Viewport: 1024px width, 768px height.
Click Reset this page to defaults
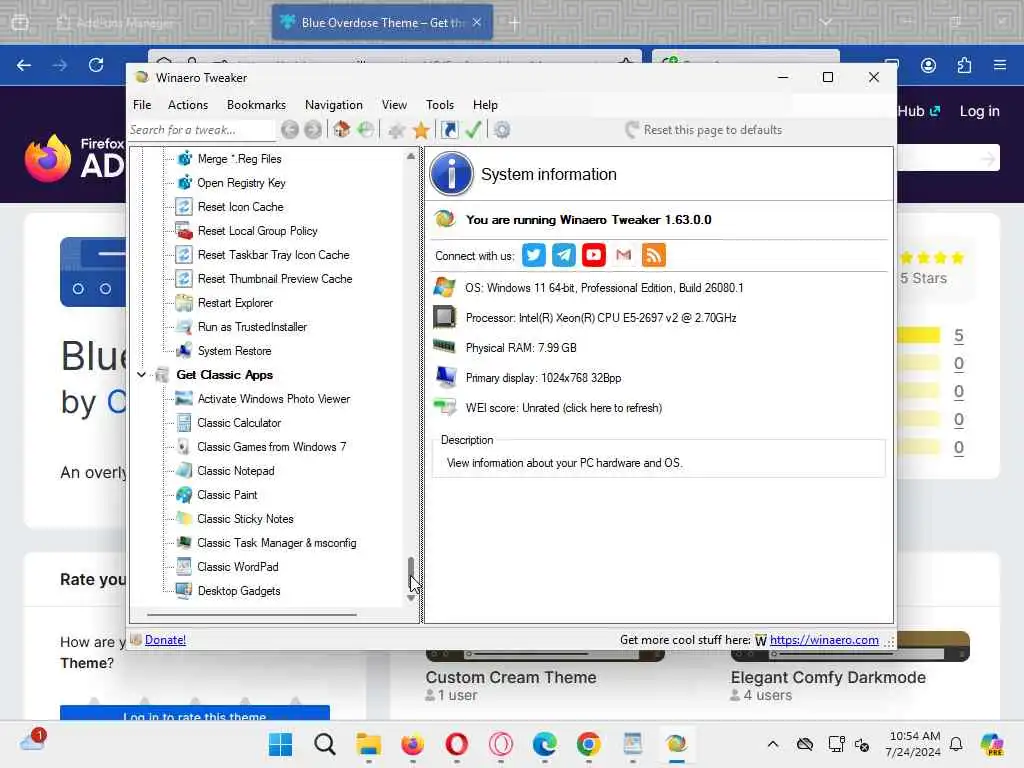point(703,130)
